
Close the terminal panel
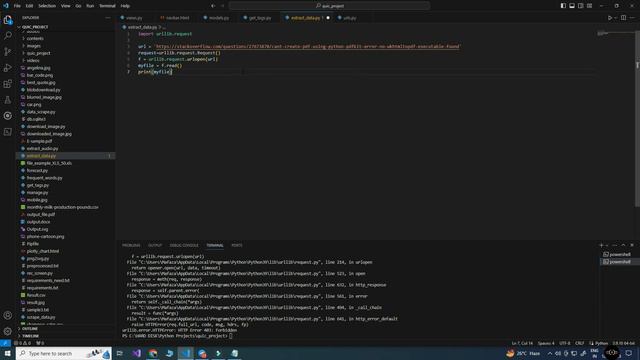point(632,245)
